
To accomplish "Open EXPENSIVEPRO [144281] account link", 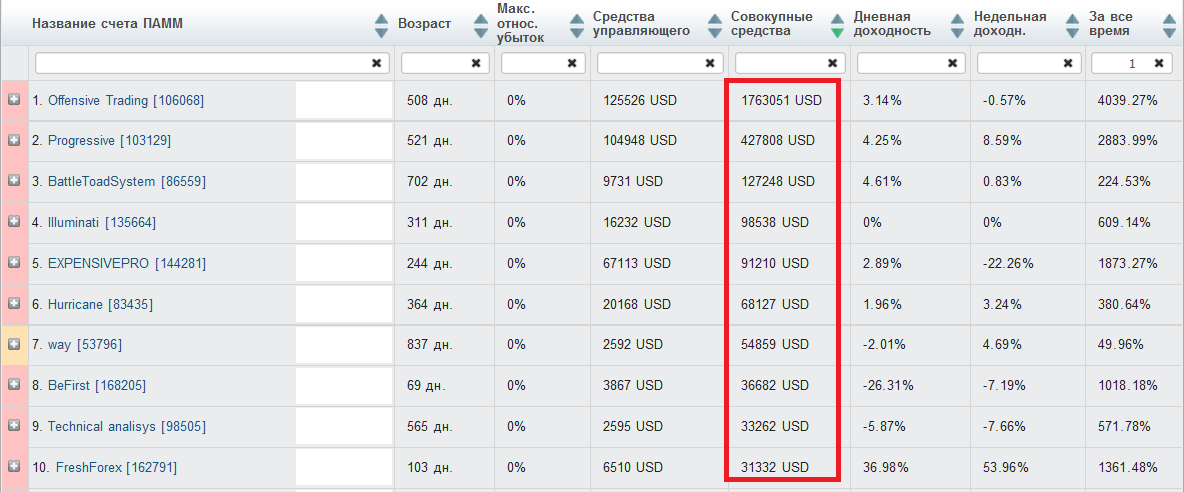I will [x=127, y=263].
